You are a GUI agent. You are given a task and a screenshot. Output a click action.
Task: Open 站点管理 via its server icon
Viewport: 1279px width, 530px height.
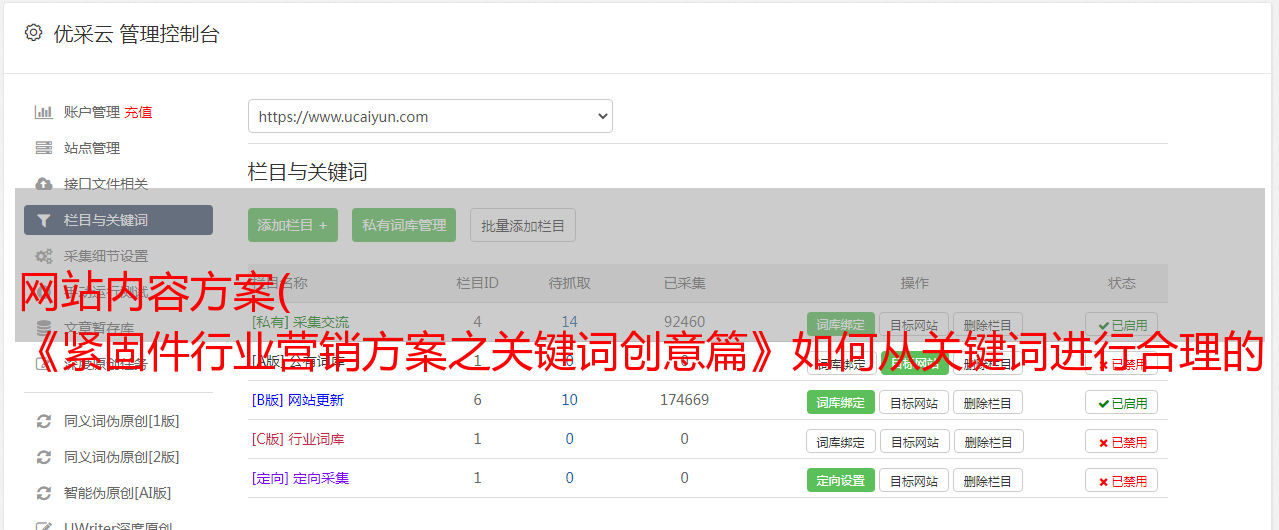click(x=44, y=148)
